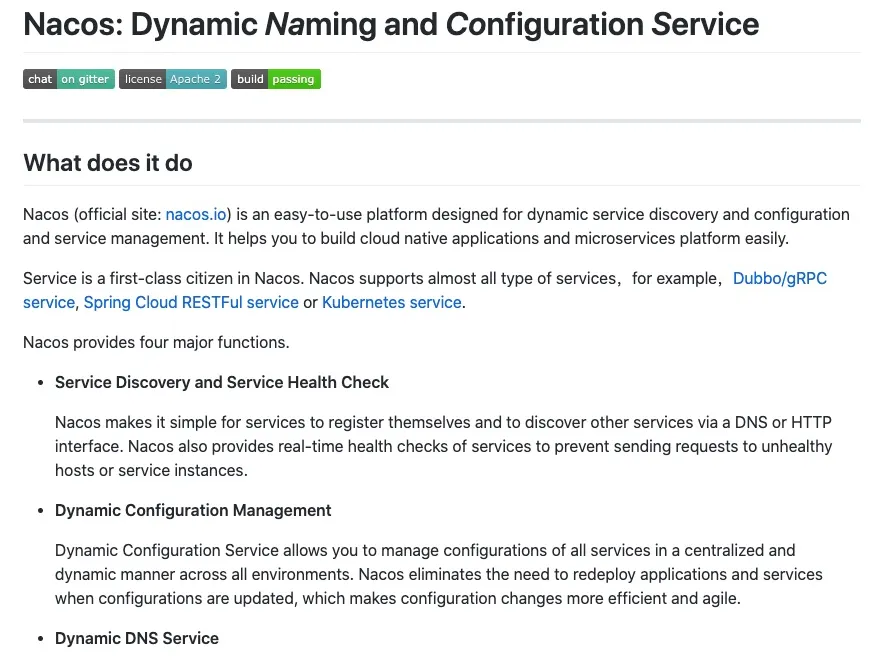
Task: Click the build passing badge
Action: (x=275, y=79)
